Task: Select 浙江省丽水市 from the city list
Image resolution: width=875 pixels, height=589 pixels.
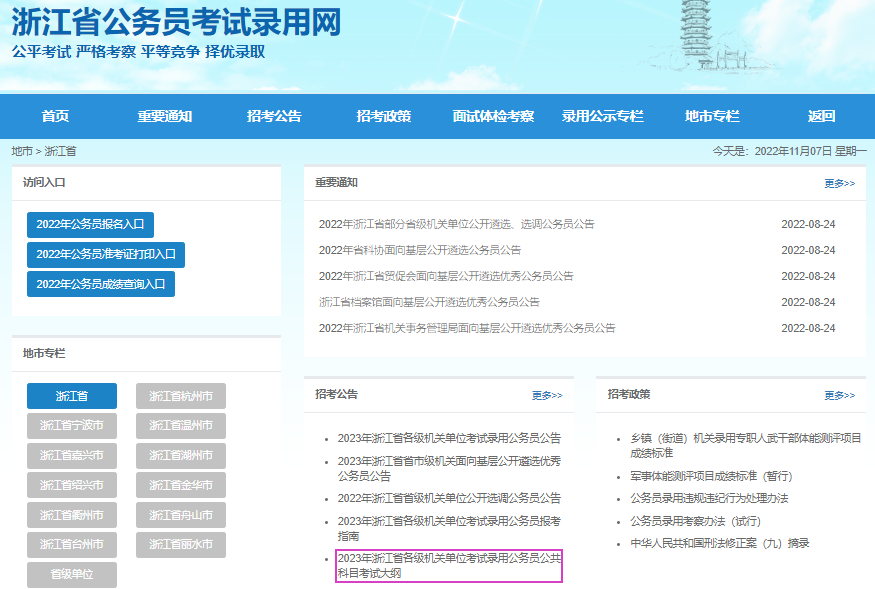Action: pos(181,545)
